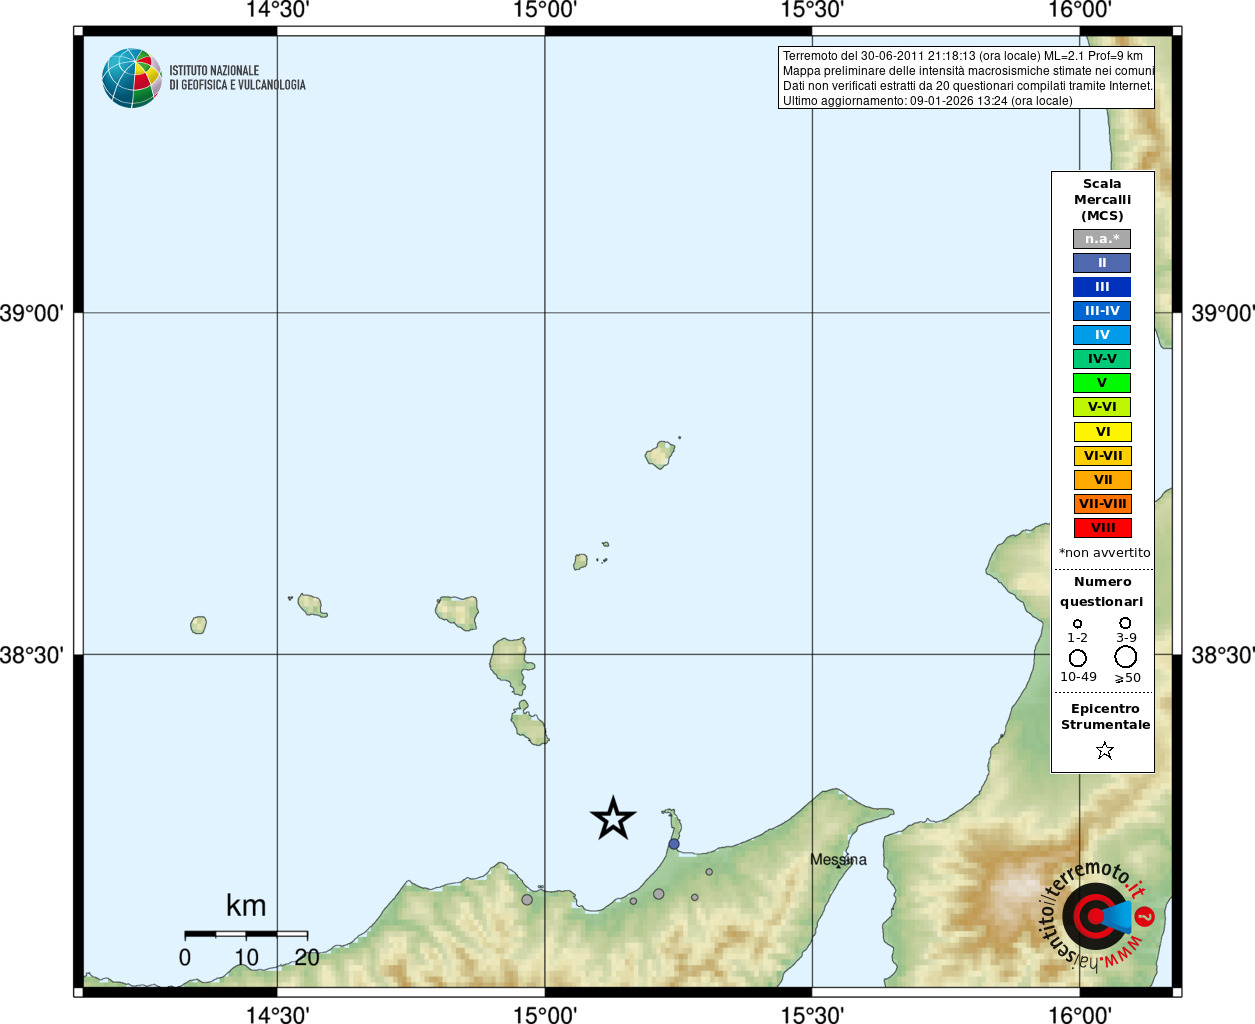Screen dimensions: 1255x1024
Task: Click the 'Mappa preliminare delle intensità' info line
Action: coord(968,71)
